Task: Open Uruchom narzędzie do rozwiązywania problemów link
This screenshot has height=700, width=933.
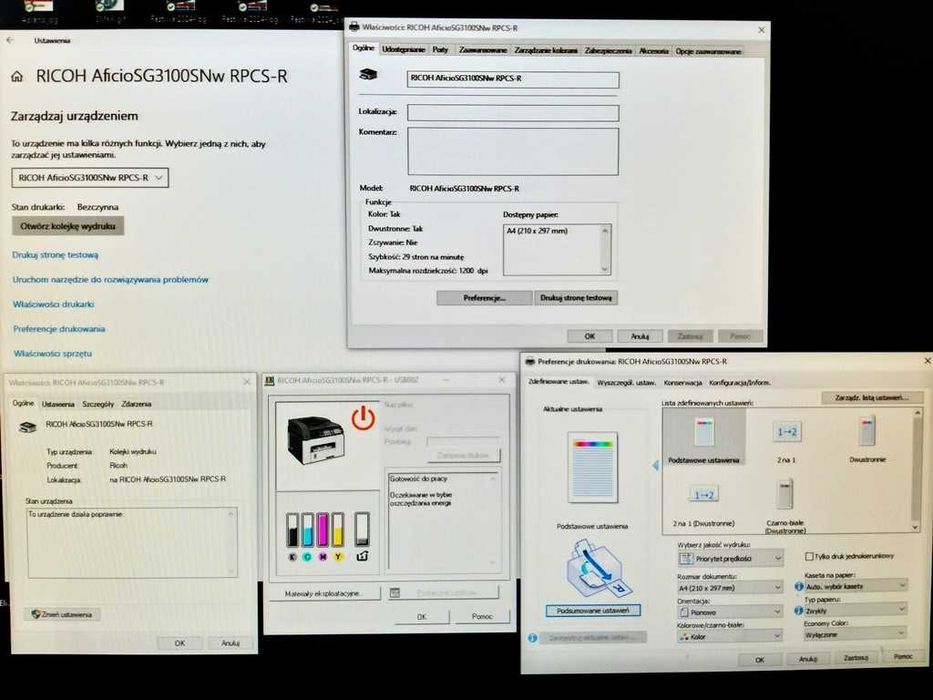Action: 111,279
